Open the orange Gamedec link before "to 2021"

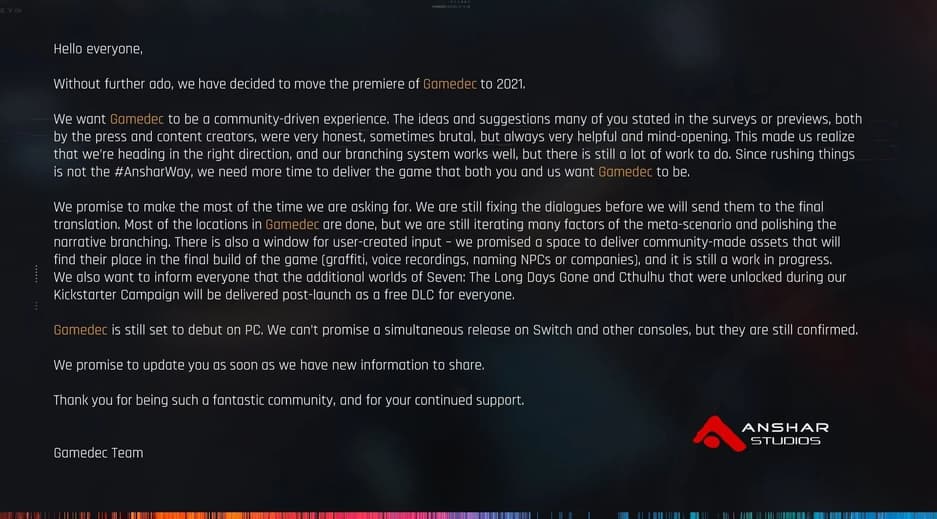coord(449,84)
